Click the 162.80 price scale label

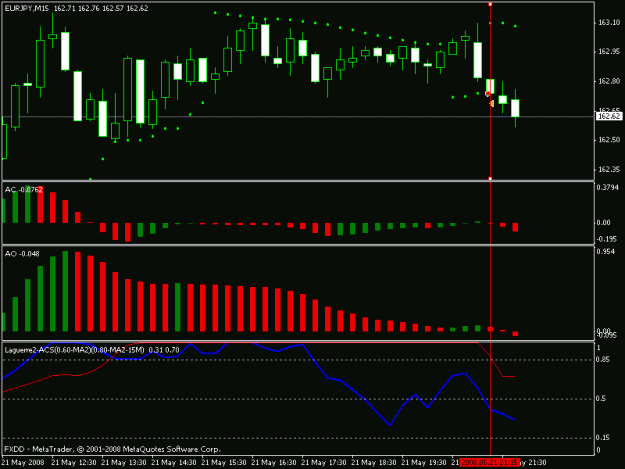pyautogui.click(x=609, y=81)
